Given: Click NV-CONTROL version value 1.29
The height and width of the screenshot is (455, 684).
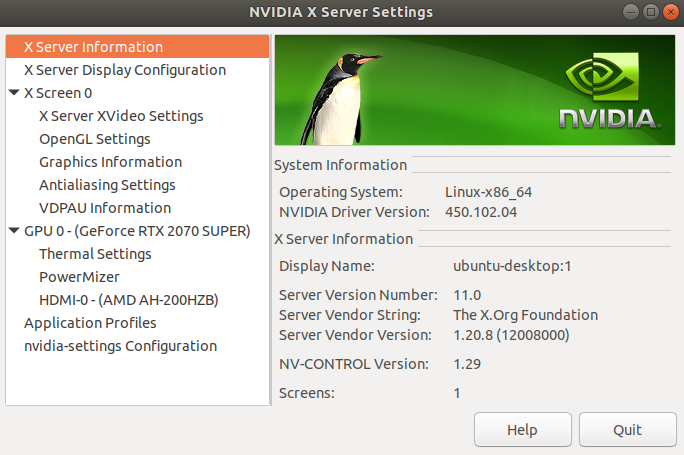Looking at the screenshot, I should coord(467,364).
